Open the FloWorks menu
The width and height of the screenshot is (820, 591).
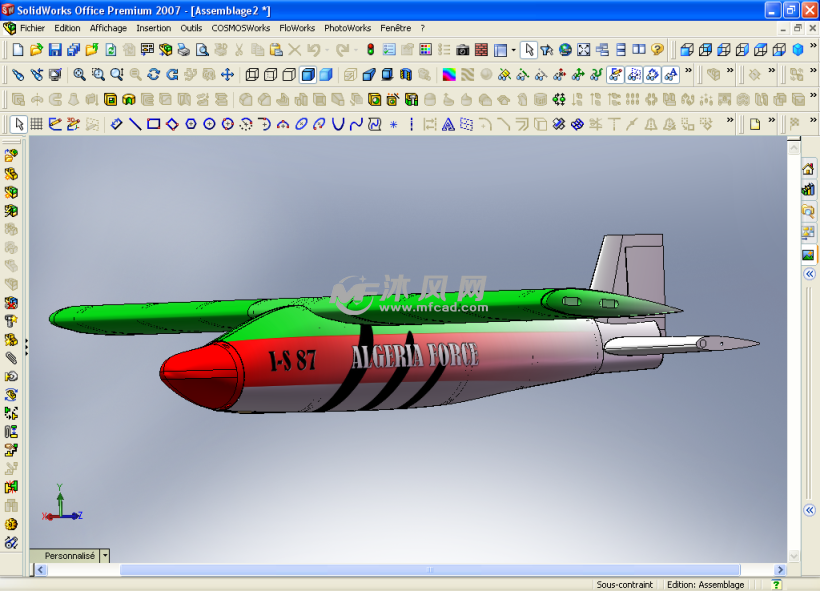click(297, 28)
